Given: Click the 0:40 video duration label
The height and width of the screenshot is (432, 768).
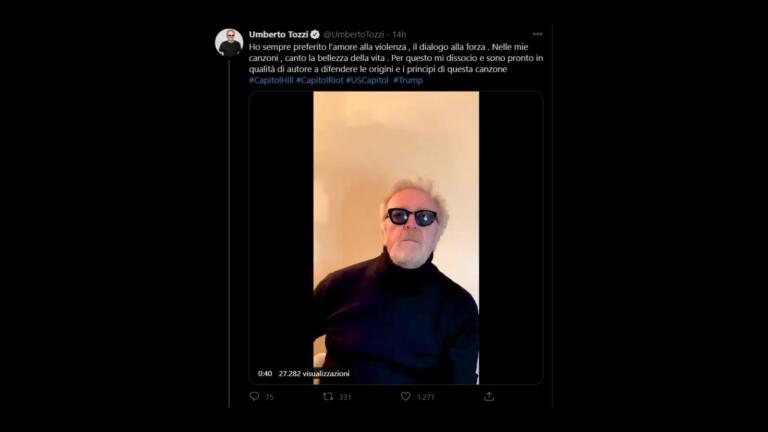Looking at the screenshot, I should pyautogui.click(x=264, y=373).
